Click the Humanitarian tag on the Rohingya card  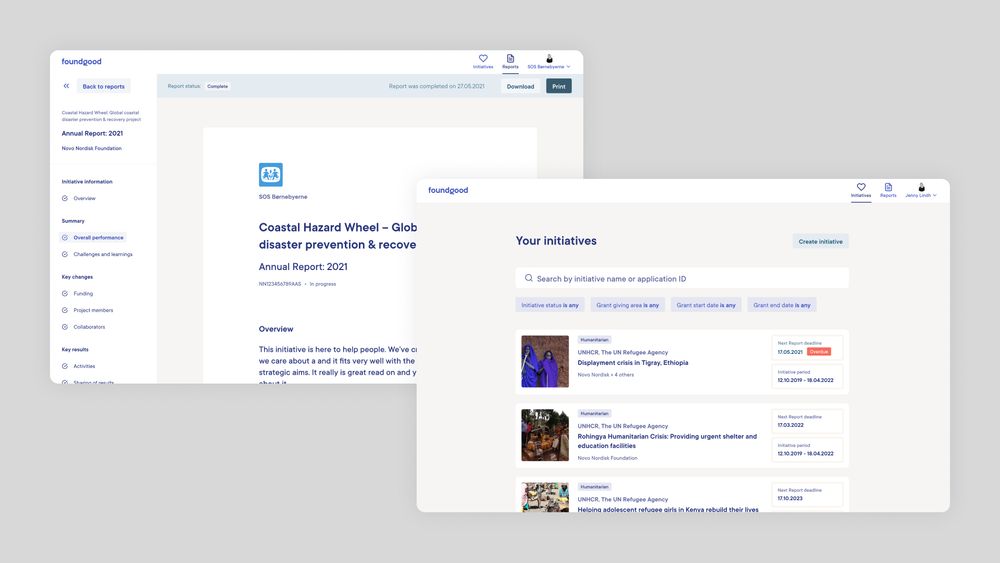[594, 413]
